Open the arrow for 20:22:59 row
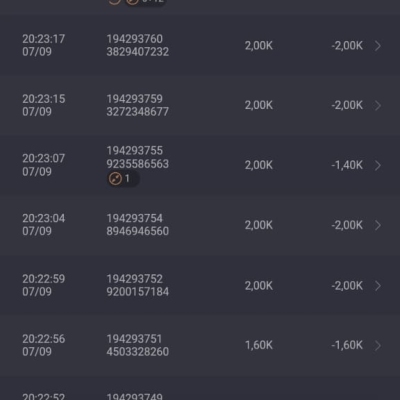The width and height of the screenshot is (400, 400). (378, 286)
